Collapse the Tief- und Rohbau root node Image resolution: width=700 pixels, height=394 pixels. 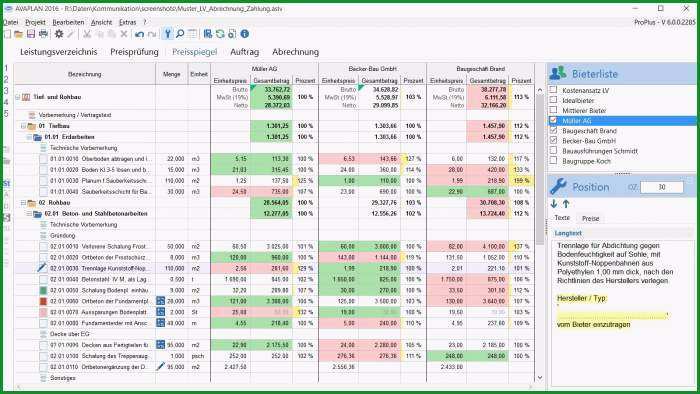pyautogui.click(x=18, y=97)
